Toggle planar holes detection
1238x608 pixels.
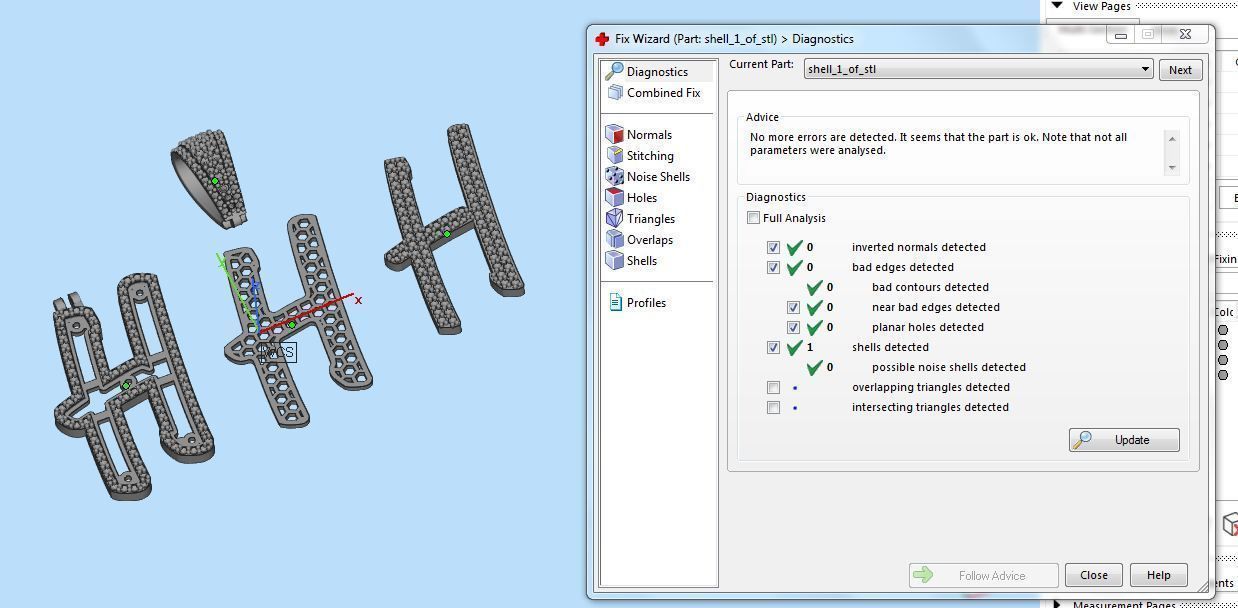point(793,327)
